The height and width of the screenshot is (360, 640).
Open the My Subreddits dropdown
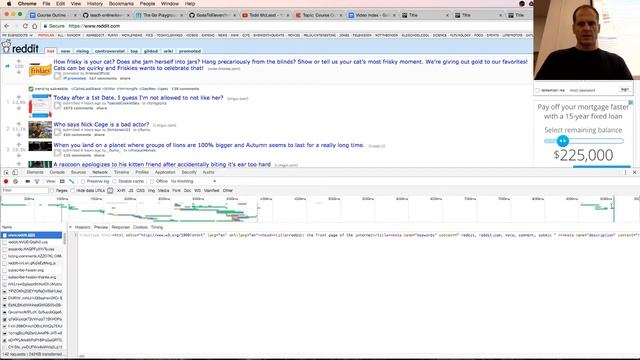(x=18, y=36)
